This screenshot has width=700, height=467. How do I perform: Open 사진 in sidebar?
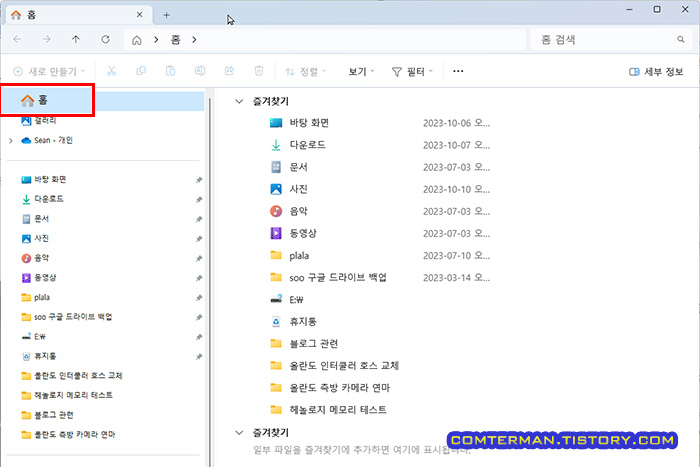(x=35, y=238)
